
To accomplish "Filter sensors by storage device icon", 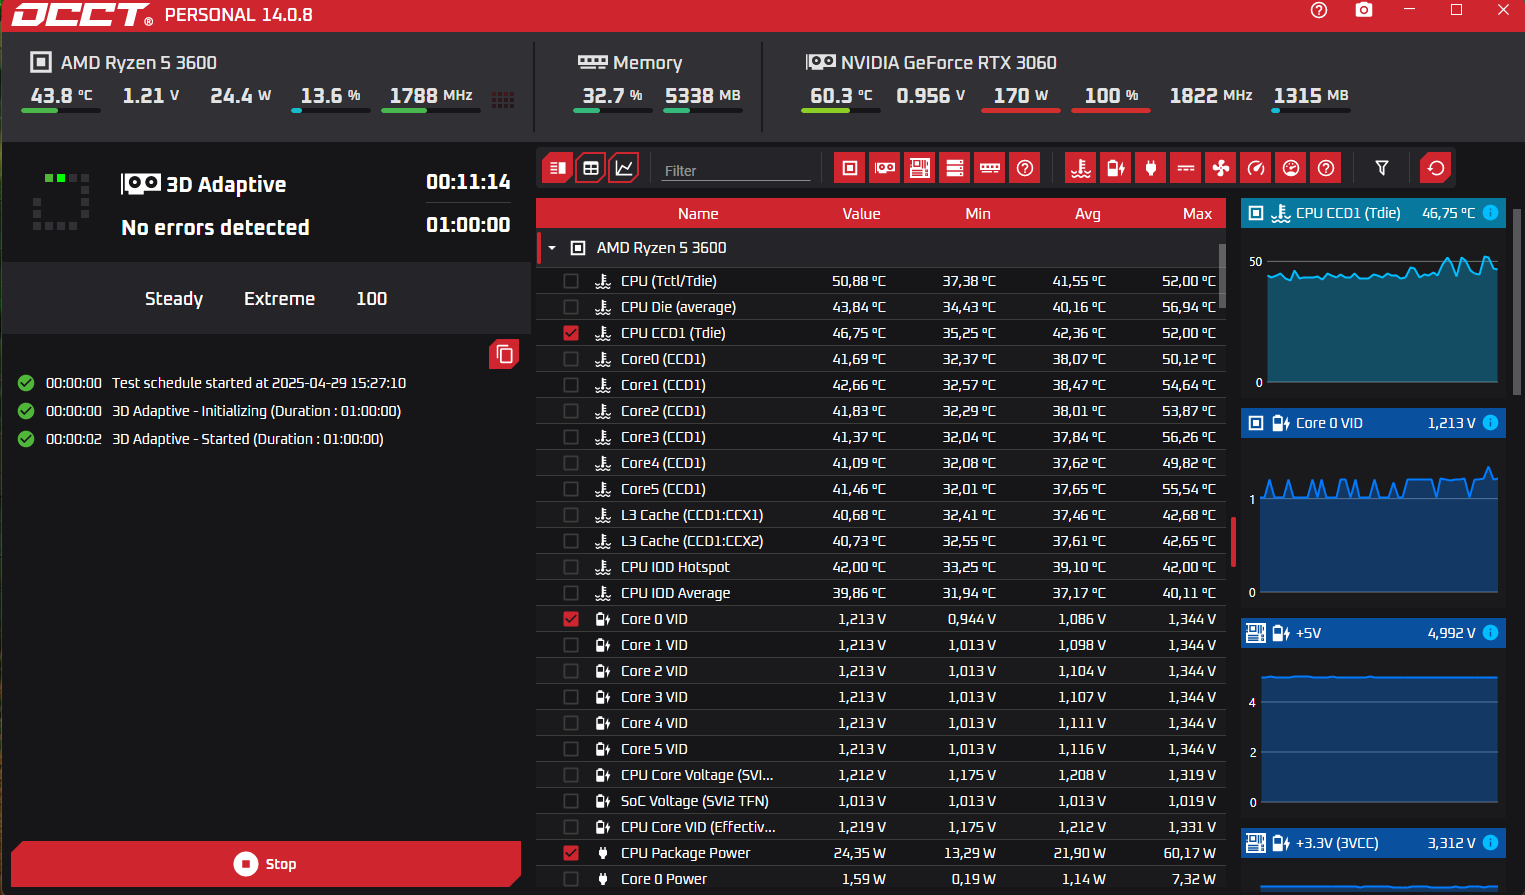I will (x=955, y=168).
